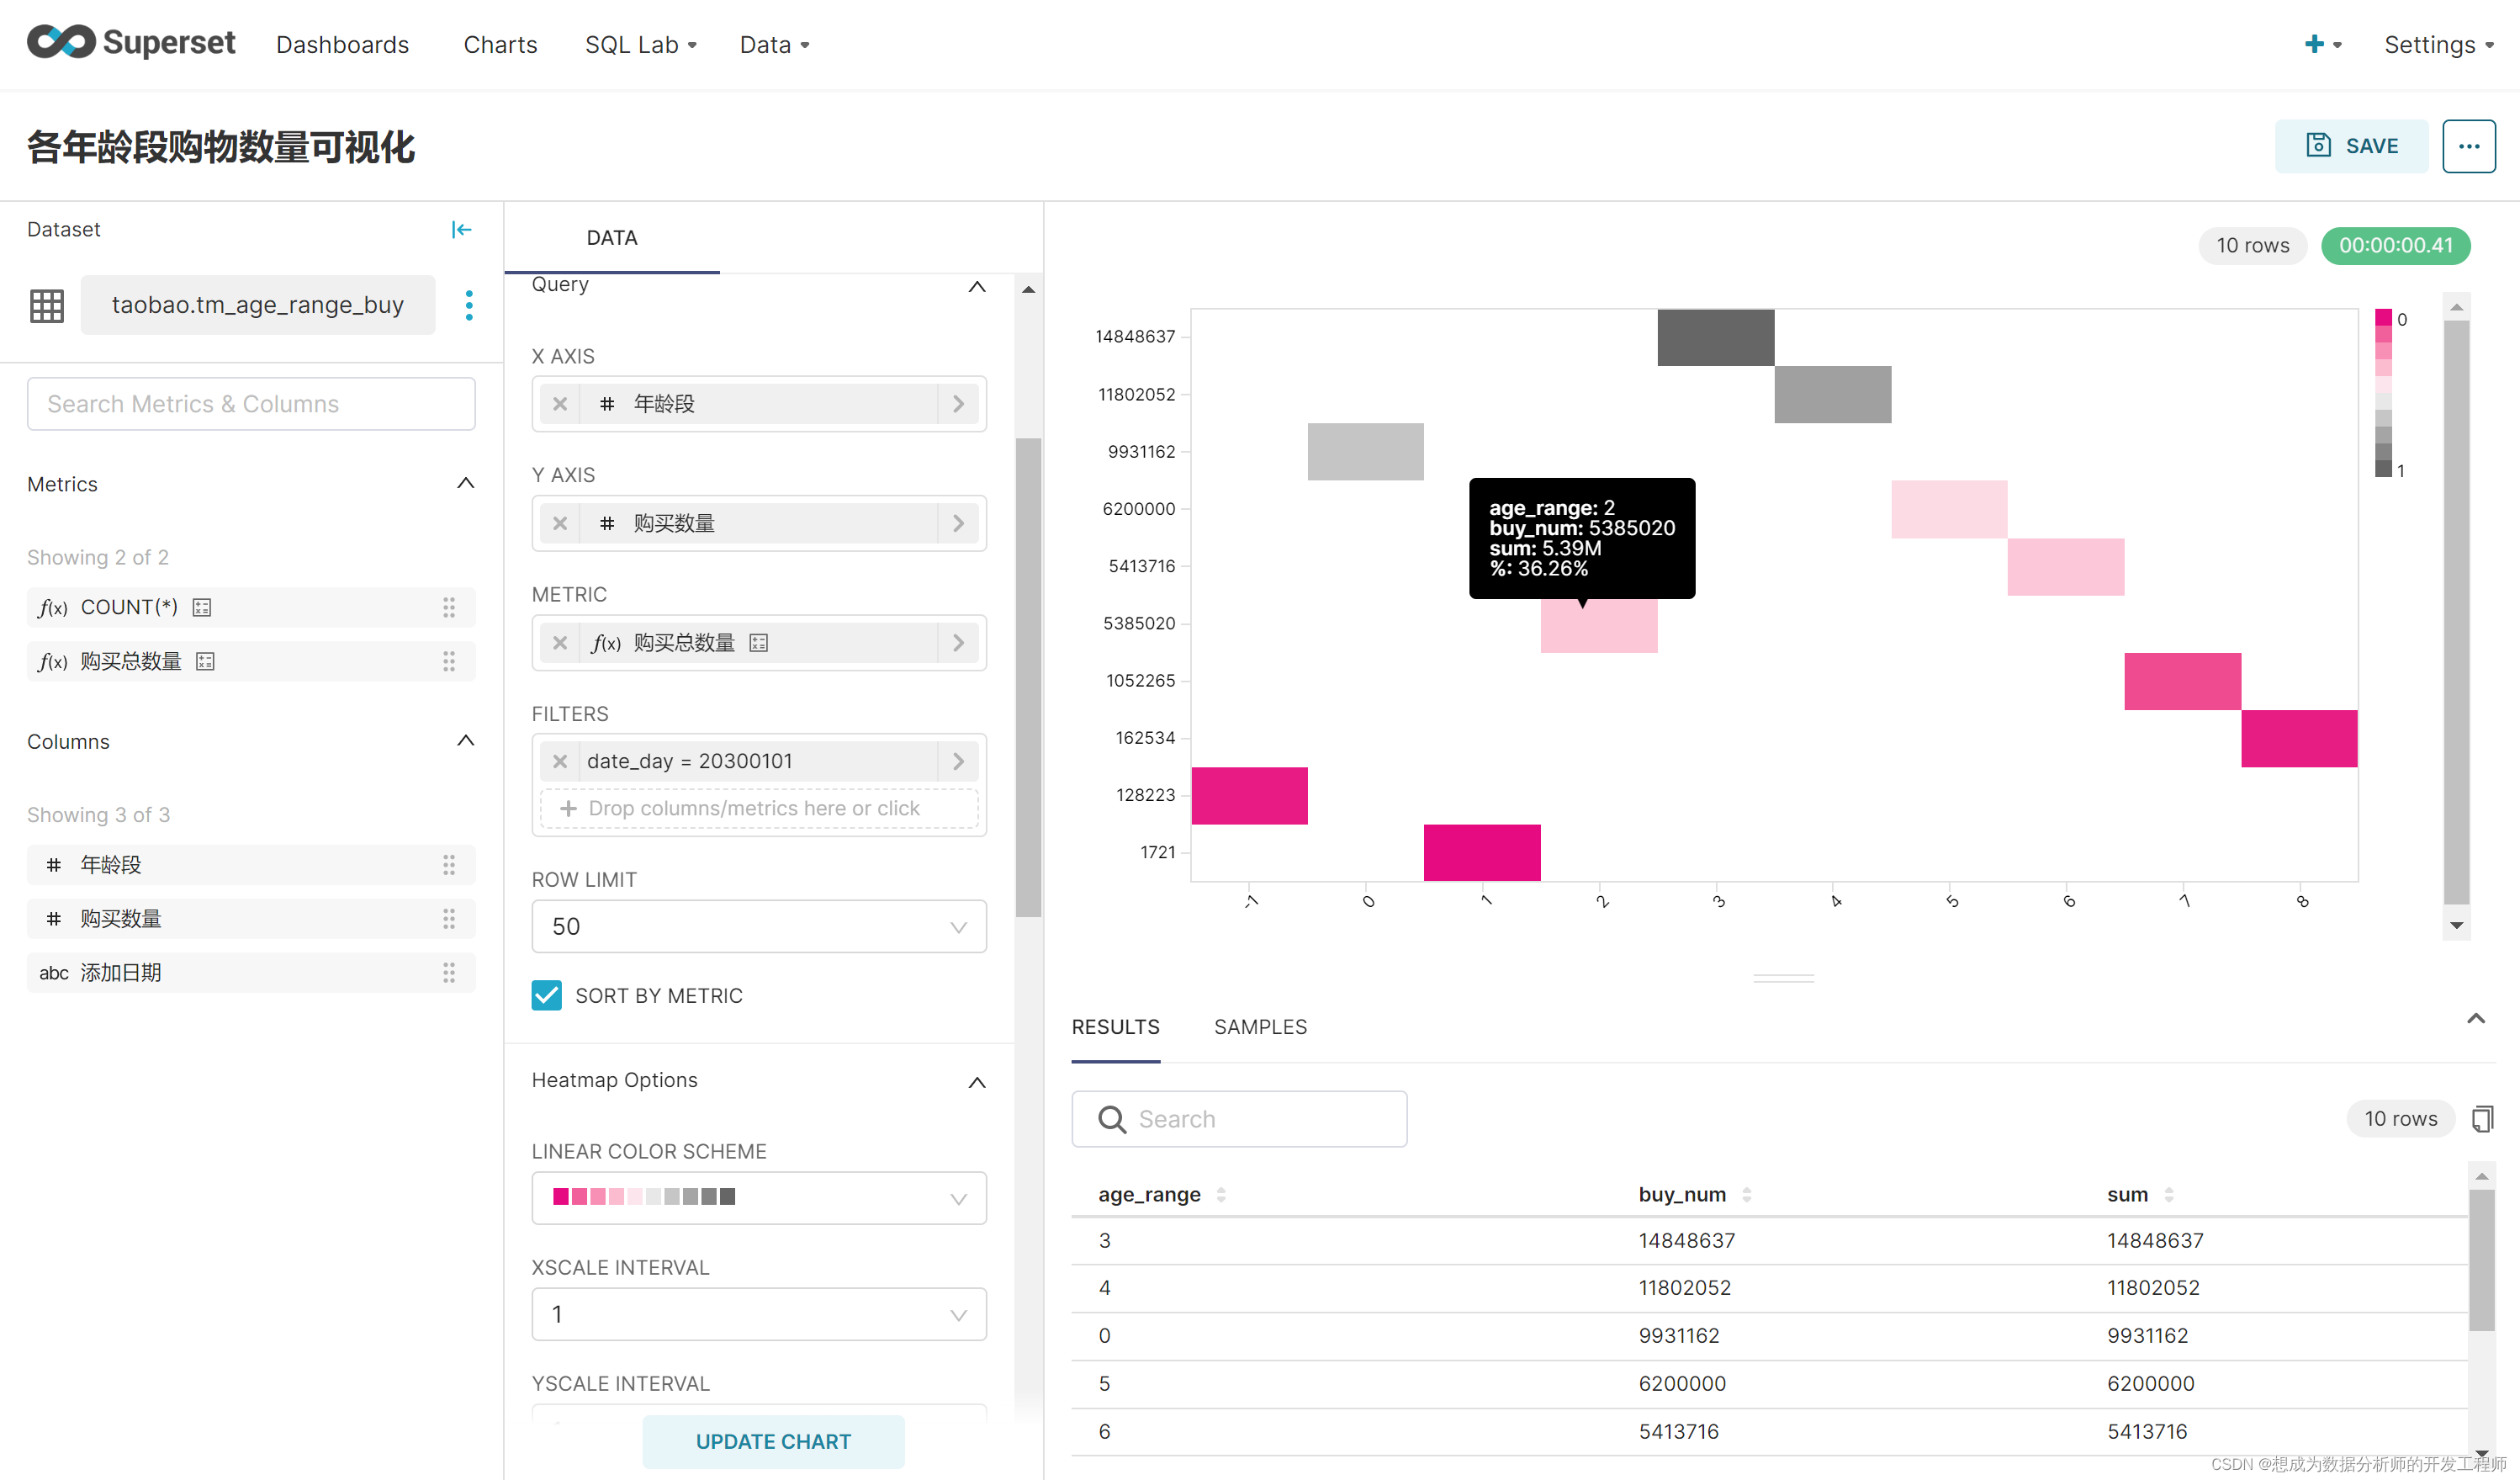Collapse the Metrics section
The image size is (2520, 1480).
[x=465, y=484]
